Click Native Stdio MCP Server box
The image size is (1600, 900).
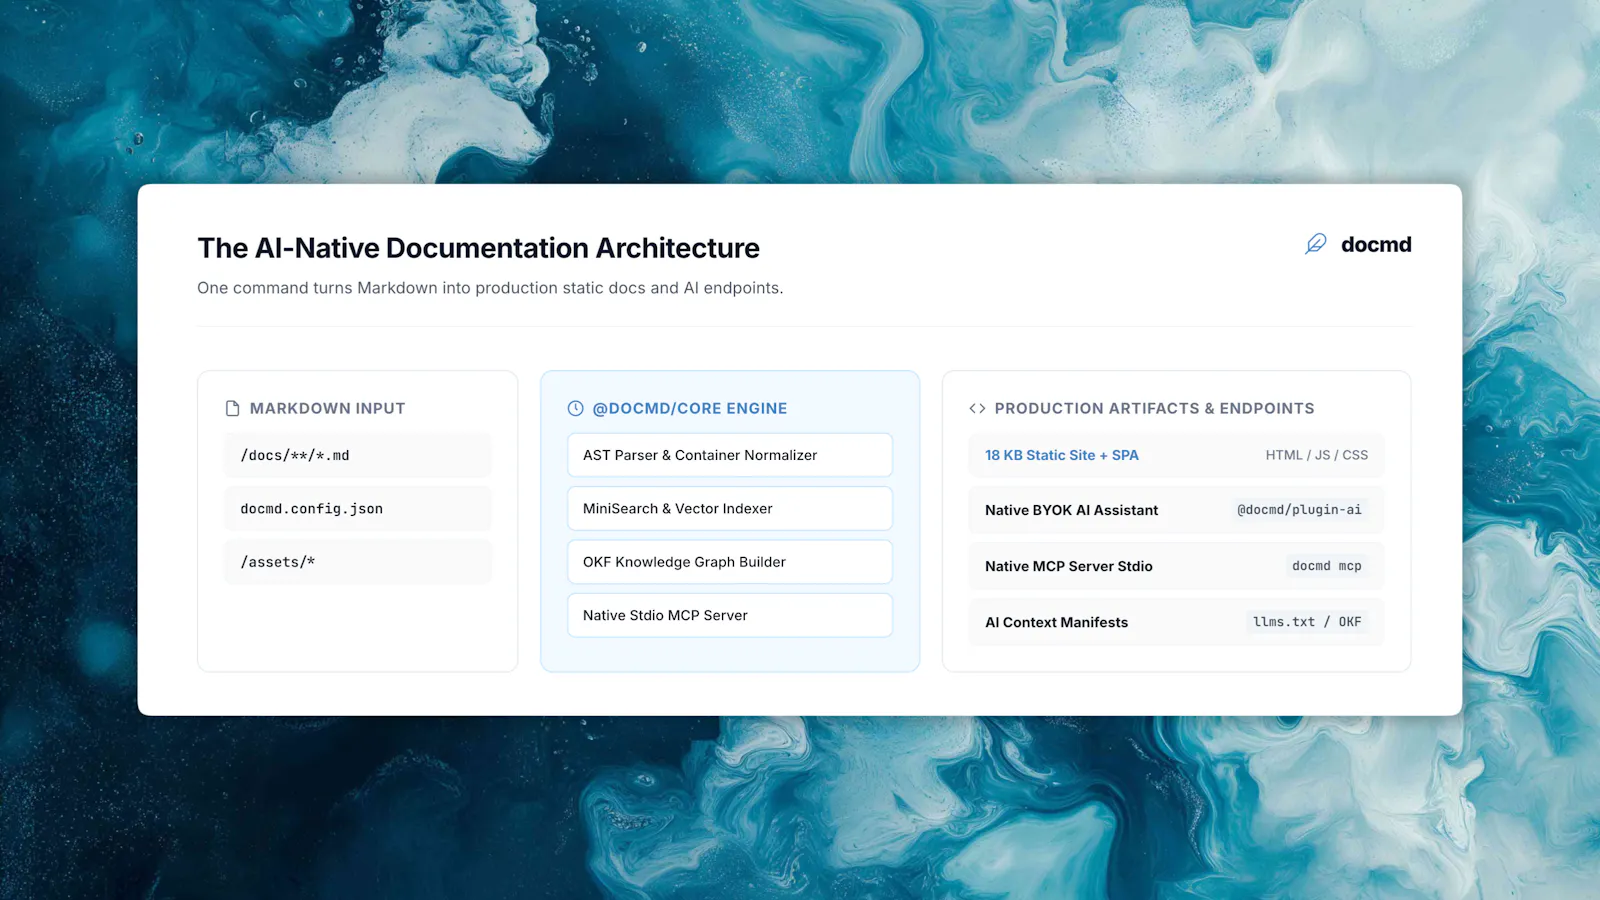click(730, 616)
